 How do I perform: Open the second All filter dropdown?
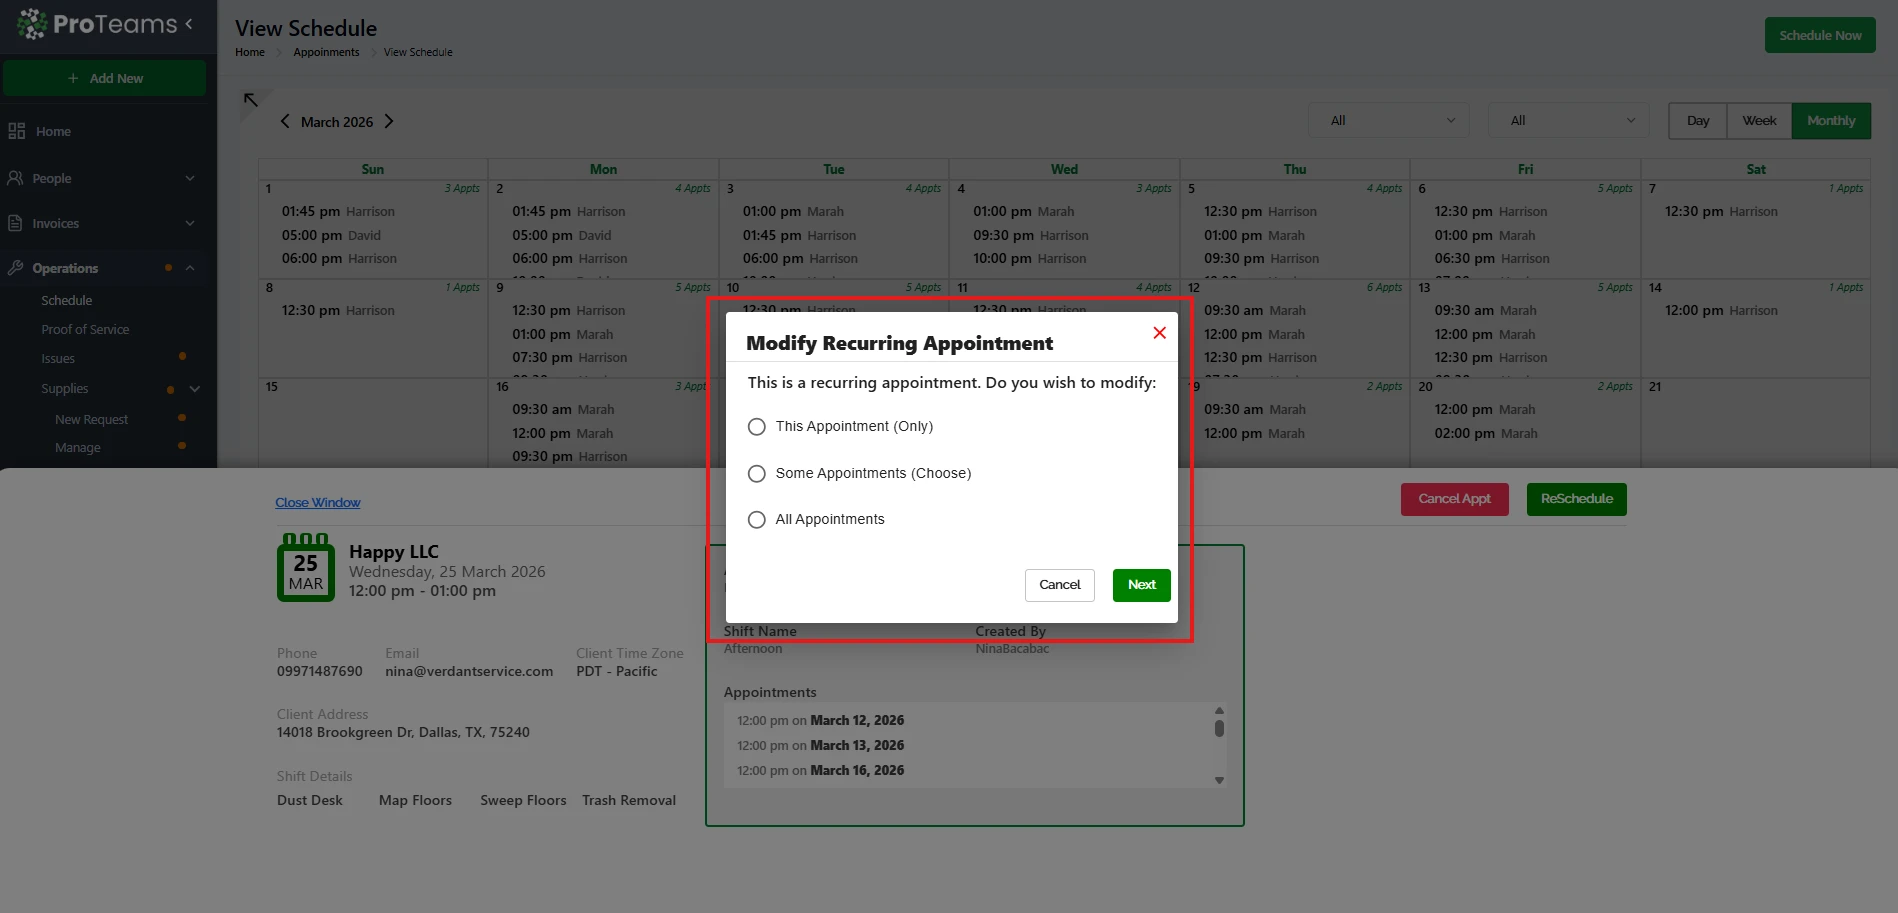1568,121
